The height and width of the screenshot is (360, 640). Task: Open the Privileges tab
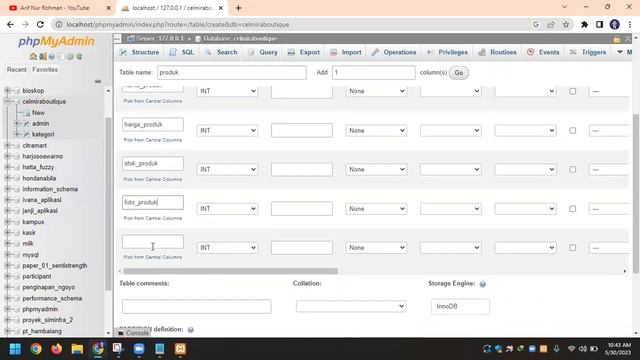[x=447, y=52]
